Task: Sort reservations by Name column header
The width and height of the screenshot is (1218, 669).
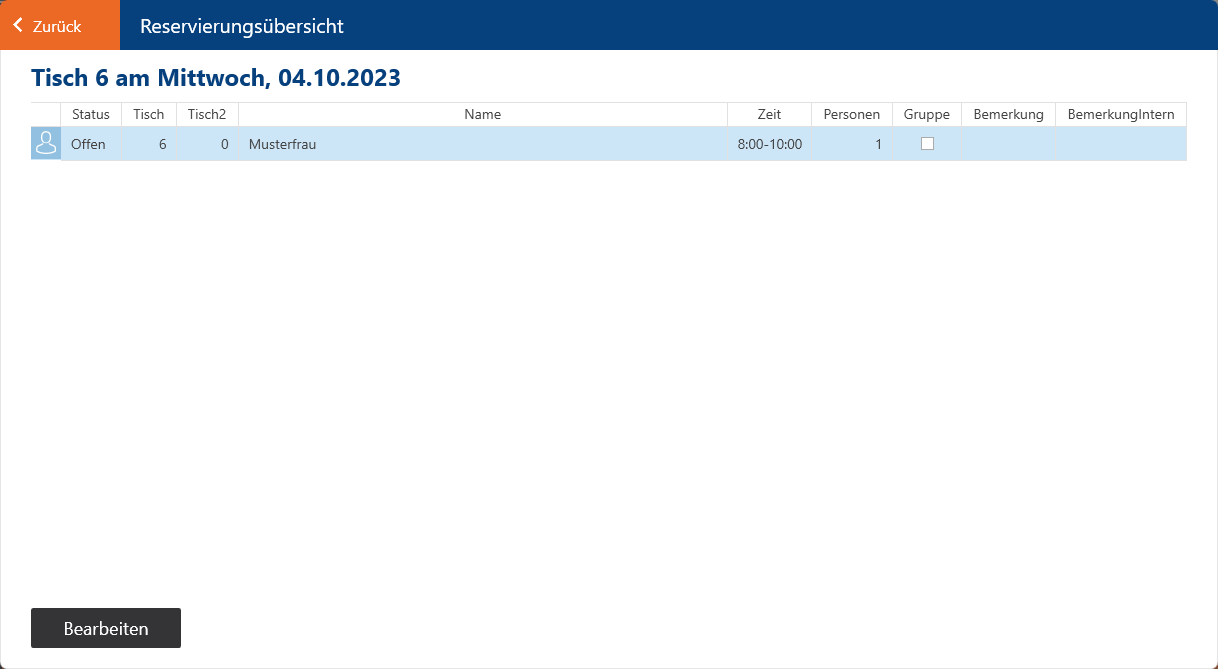Action: (482, 115)
